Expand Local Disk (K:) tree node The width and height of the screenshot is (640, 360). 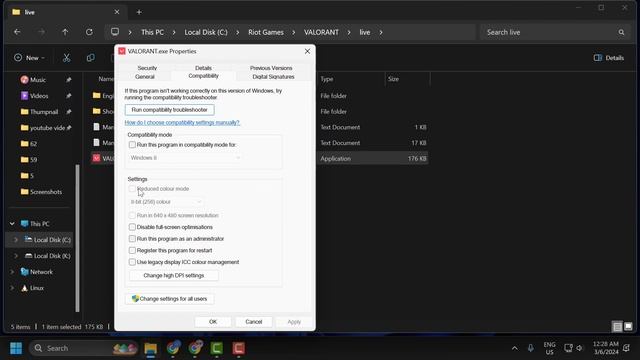[x=16, y=256]
